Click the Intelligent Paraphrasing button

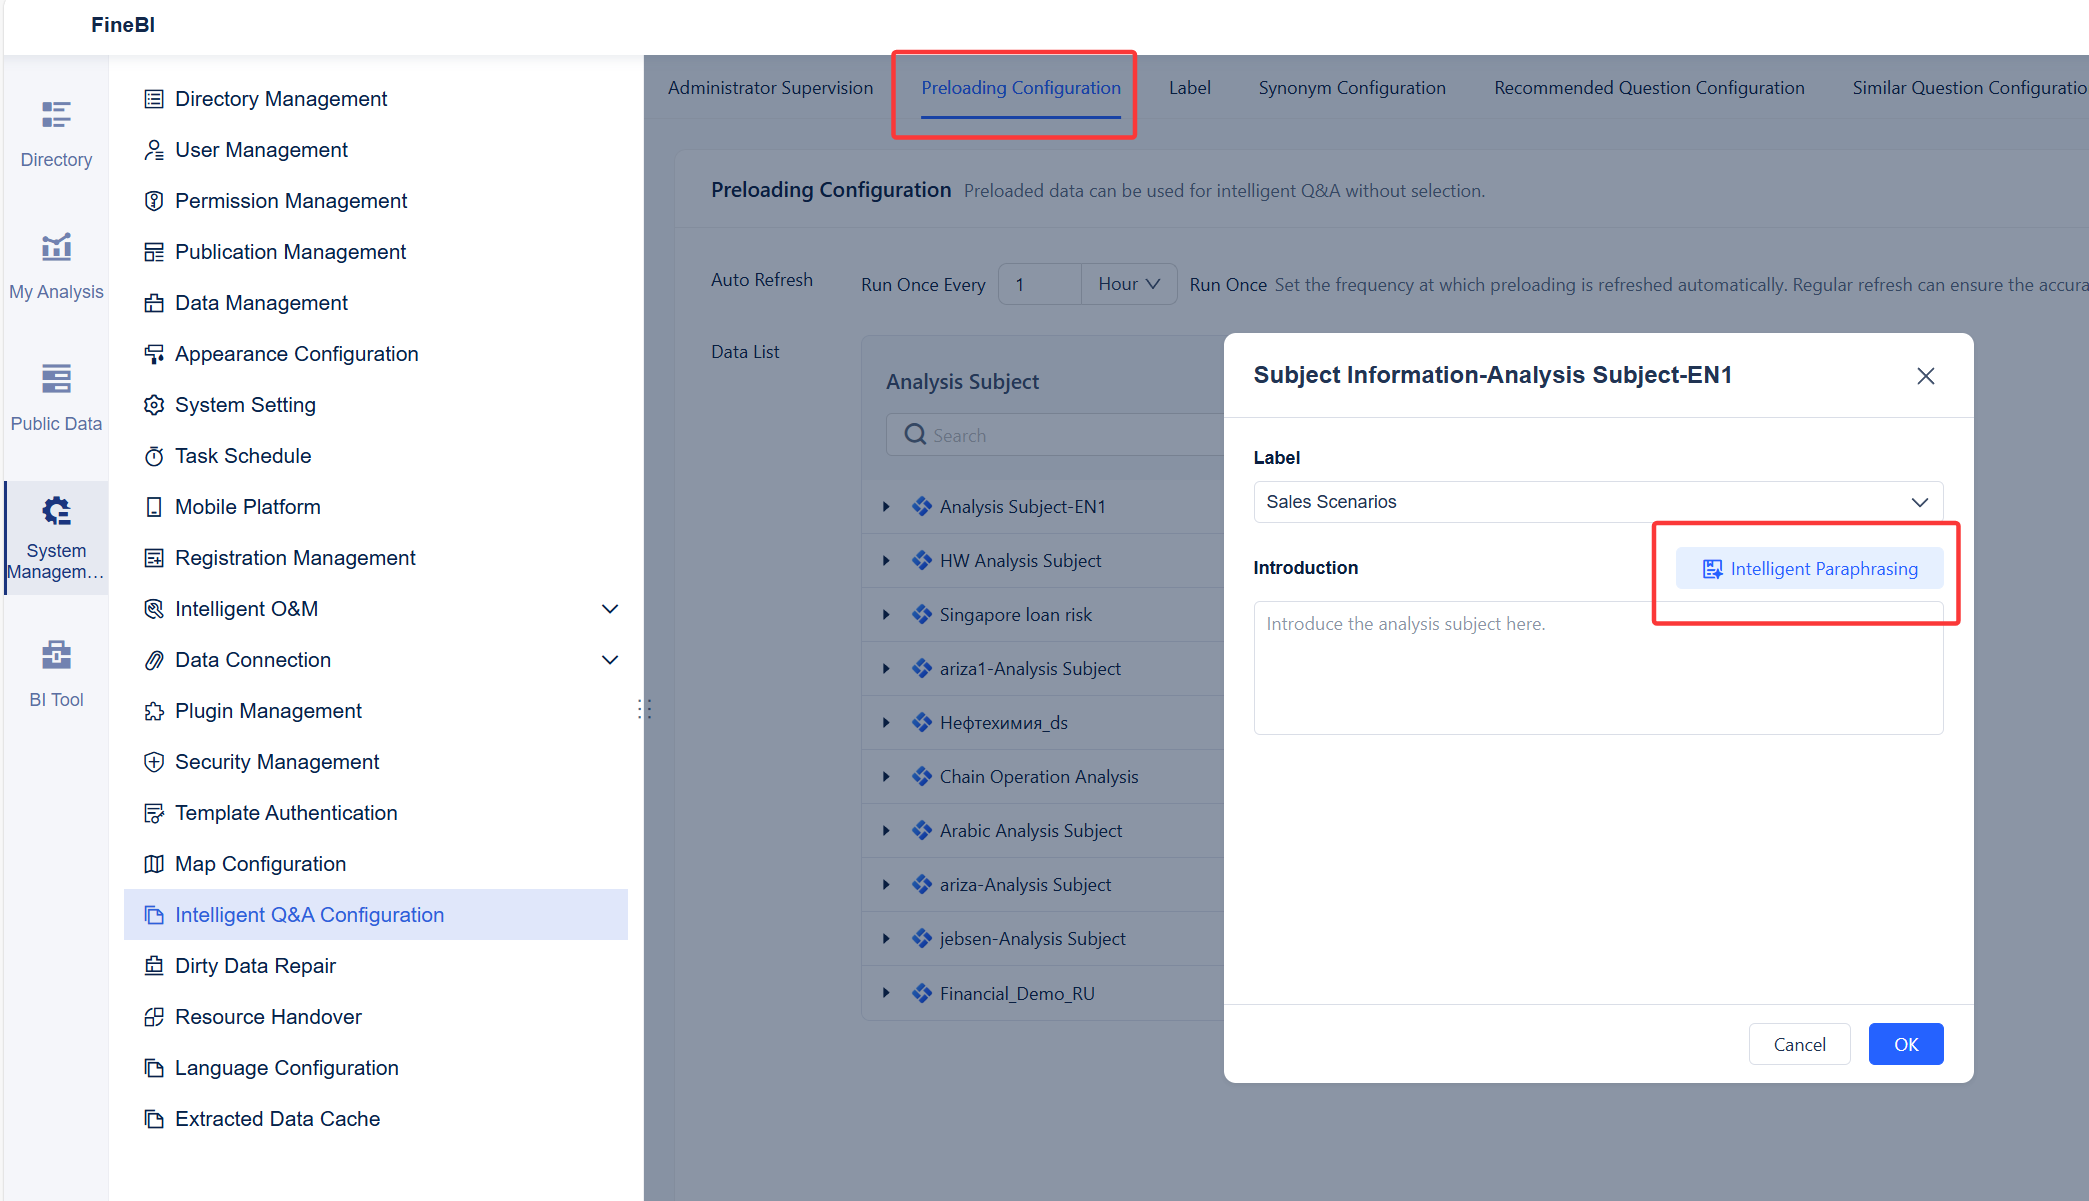click(1808, 568)
